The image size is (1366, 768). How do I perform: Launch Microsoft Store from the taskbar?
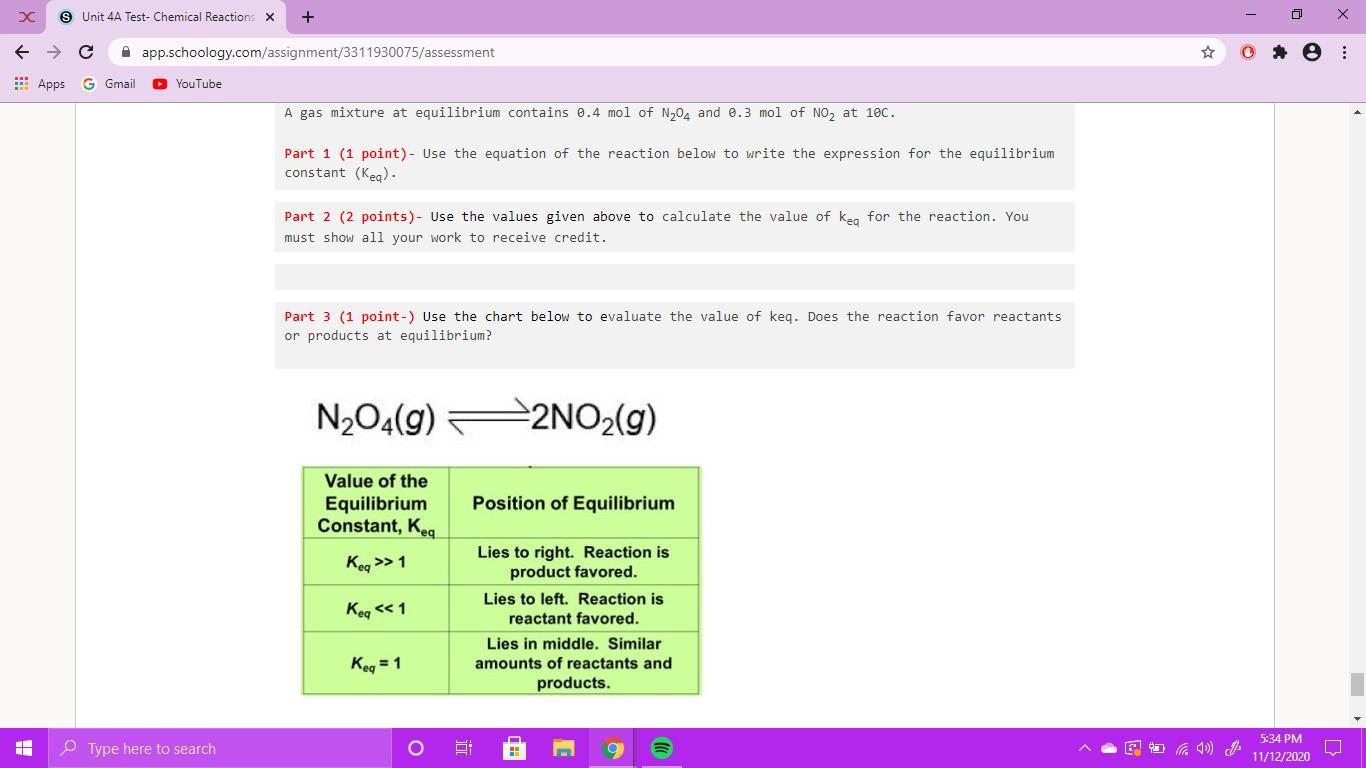(x=514, y=748)
